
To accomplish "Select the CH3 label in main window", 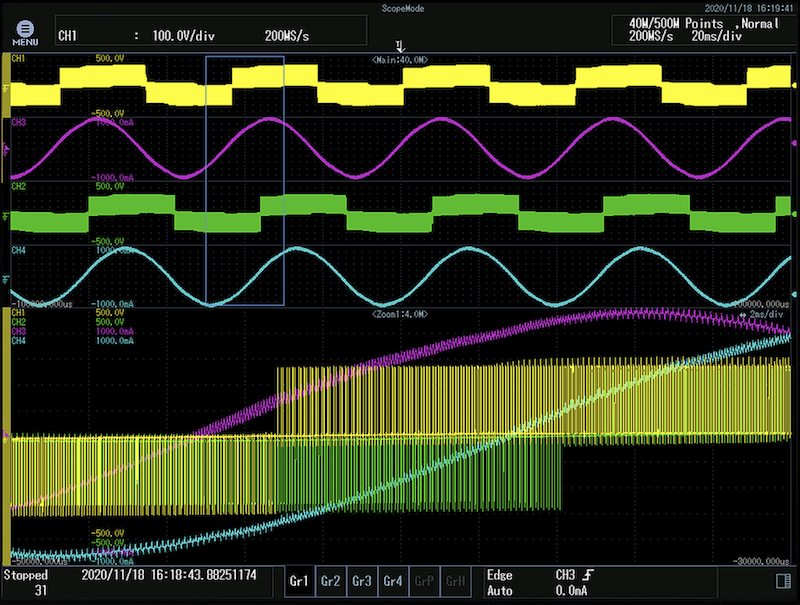I will click(x=18, y=122).
